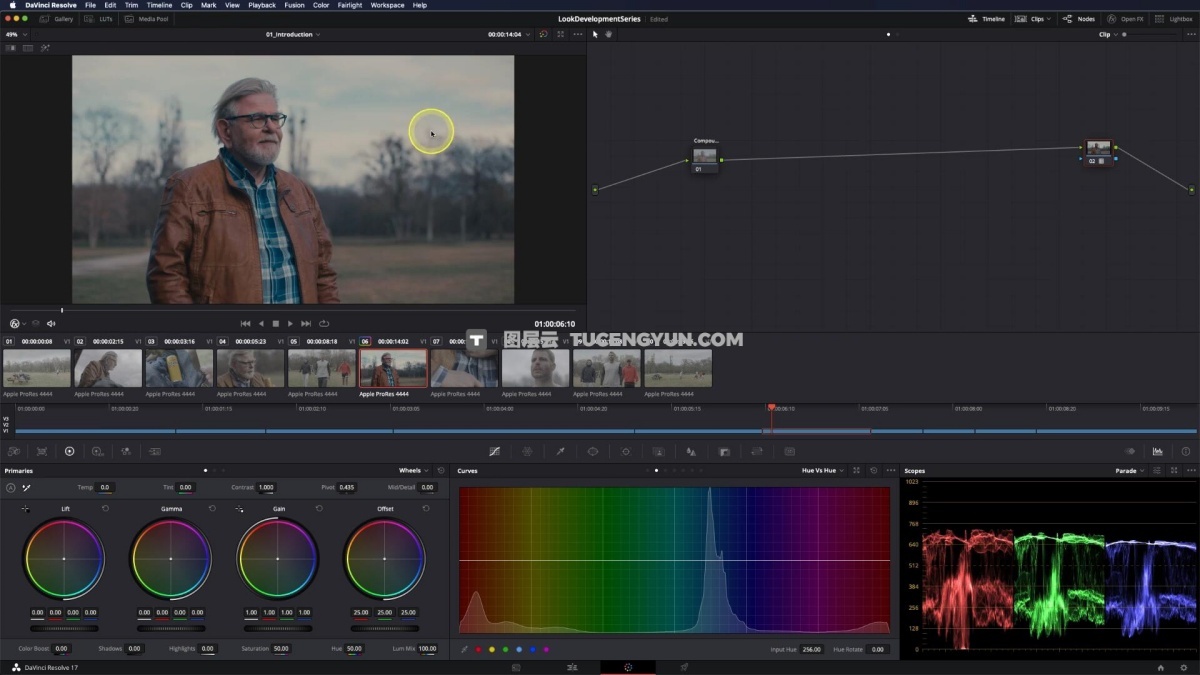Toggle the highlight wand in viewer
The image size is (1200, 675).
click(45, 48)
